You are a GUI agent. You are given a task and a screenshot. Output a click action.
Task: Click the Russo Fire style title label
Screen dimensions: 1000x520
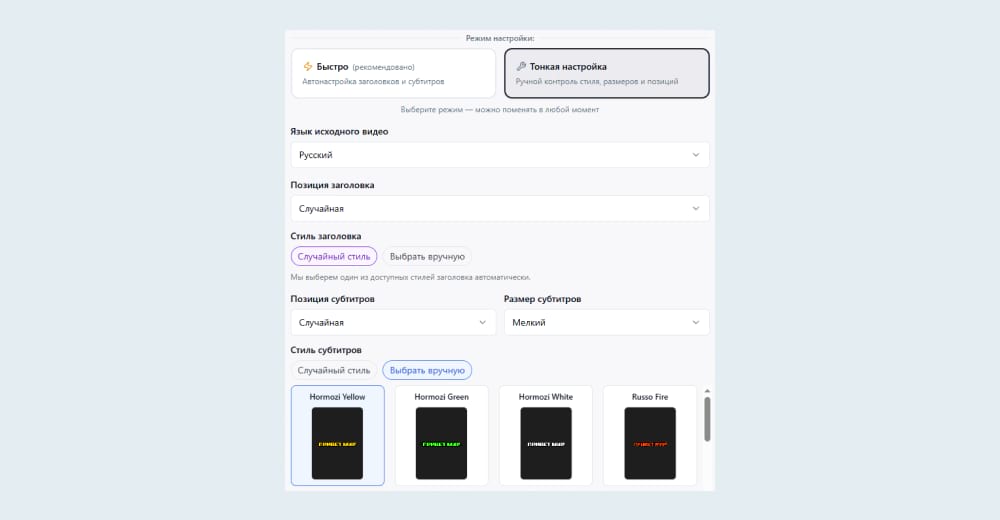649,397
